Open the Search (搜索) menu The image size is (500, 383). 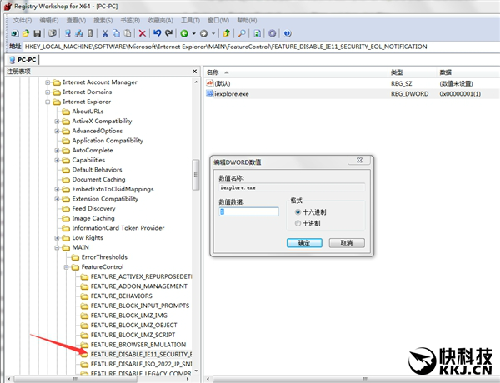click(x=103, y=20)
